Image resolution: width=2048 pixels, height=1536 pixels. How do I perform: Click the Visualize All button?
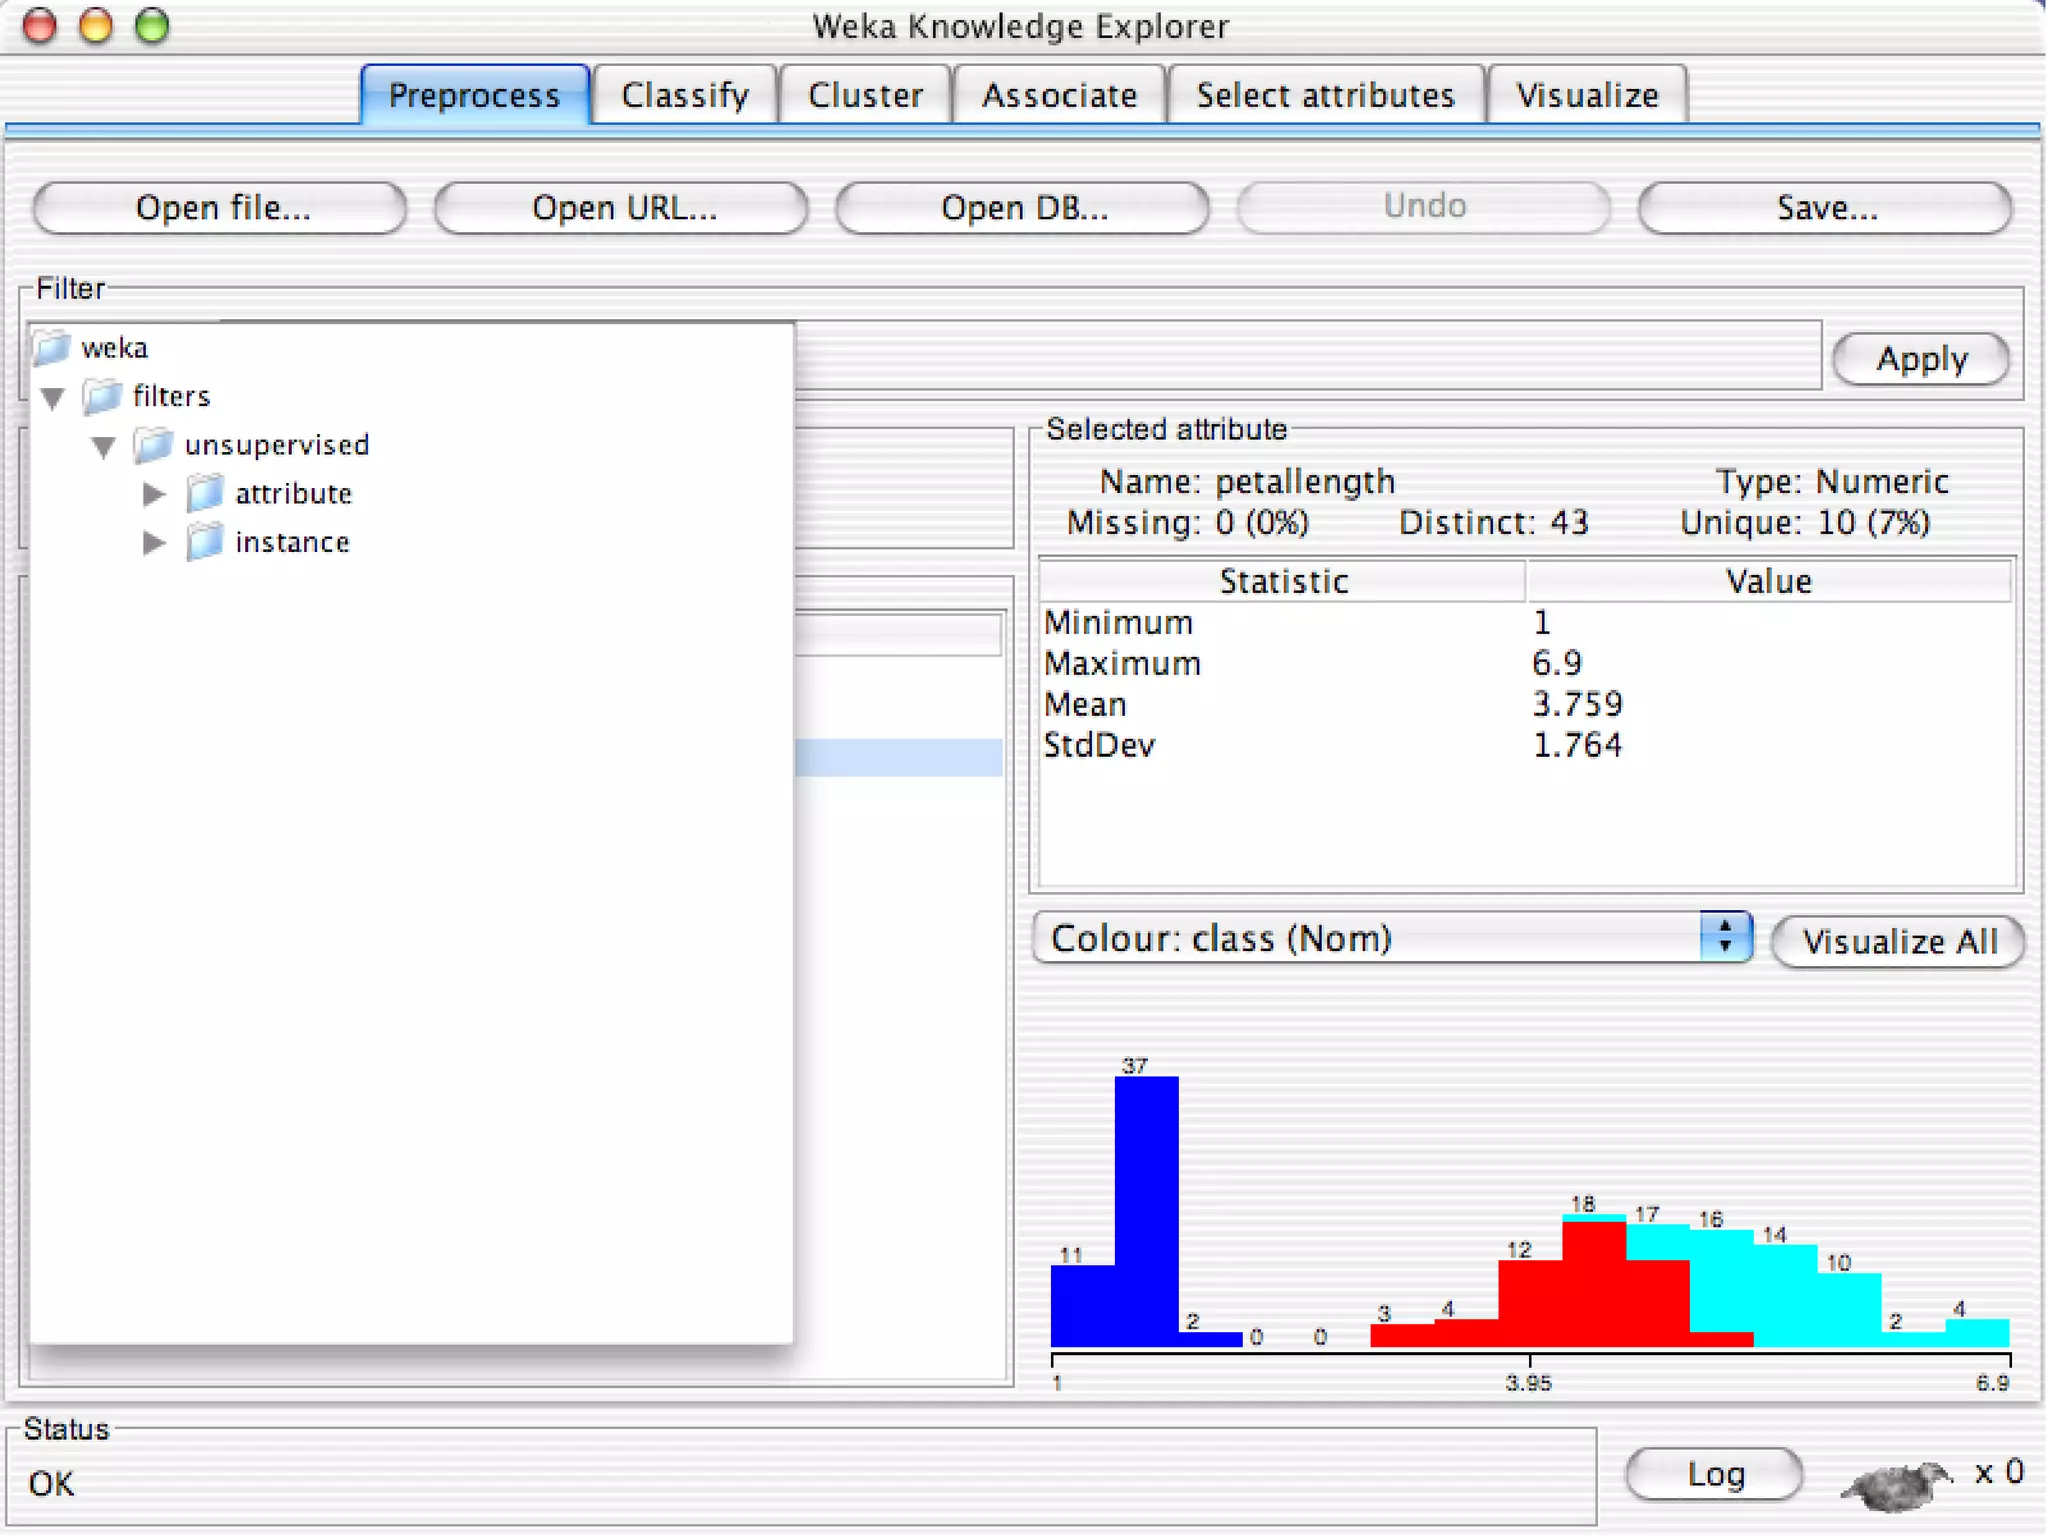(x=1898, y=941)
